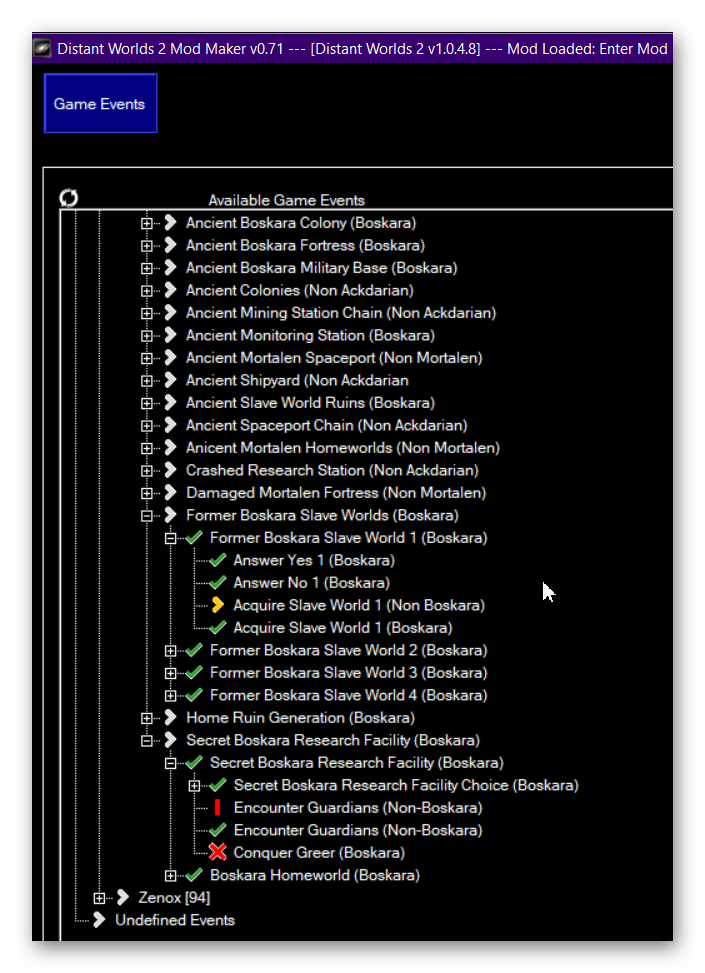Collapse Former Boskara Slave Worlds (Boskara) group
This screenshot has width=705, height=973.
point(146,516)
